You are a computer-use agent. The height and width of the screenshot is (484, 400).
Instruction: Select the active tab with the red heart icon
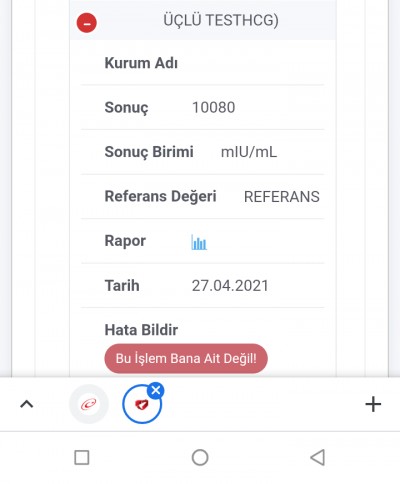142,404
